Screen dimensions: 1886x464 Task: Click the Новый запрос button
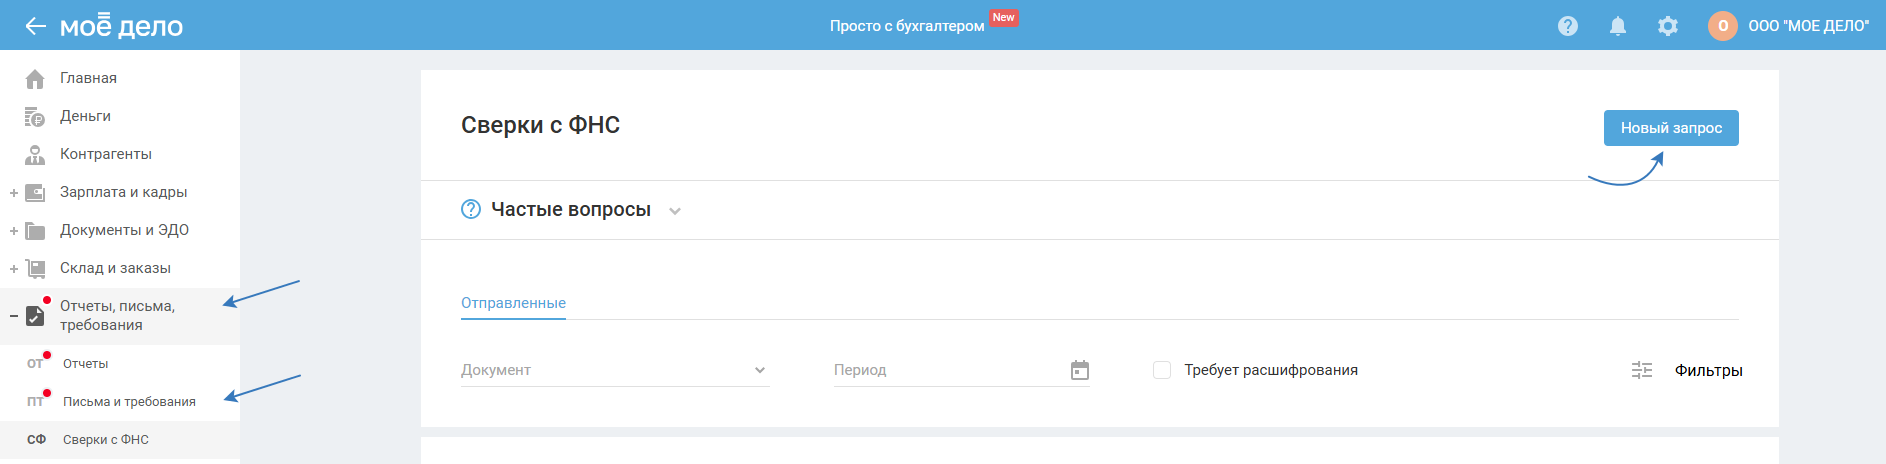point(1671,128)
